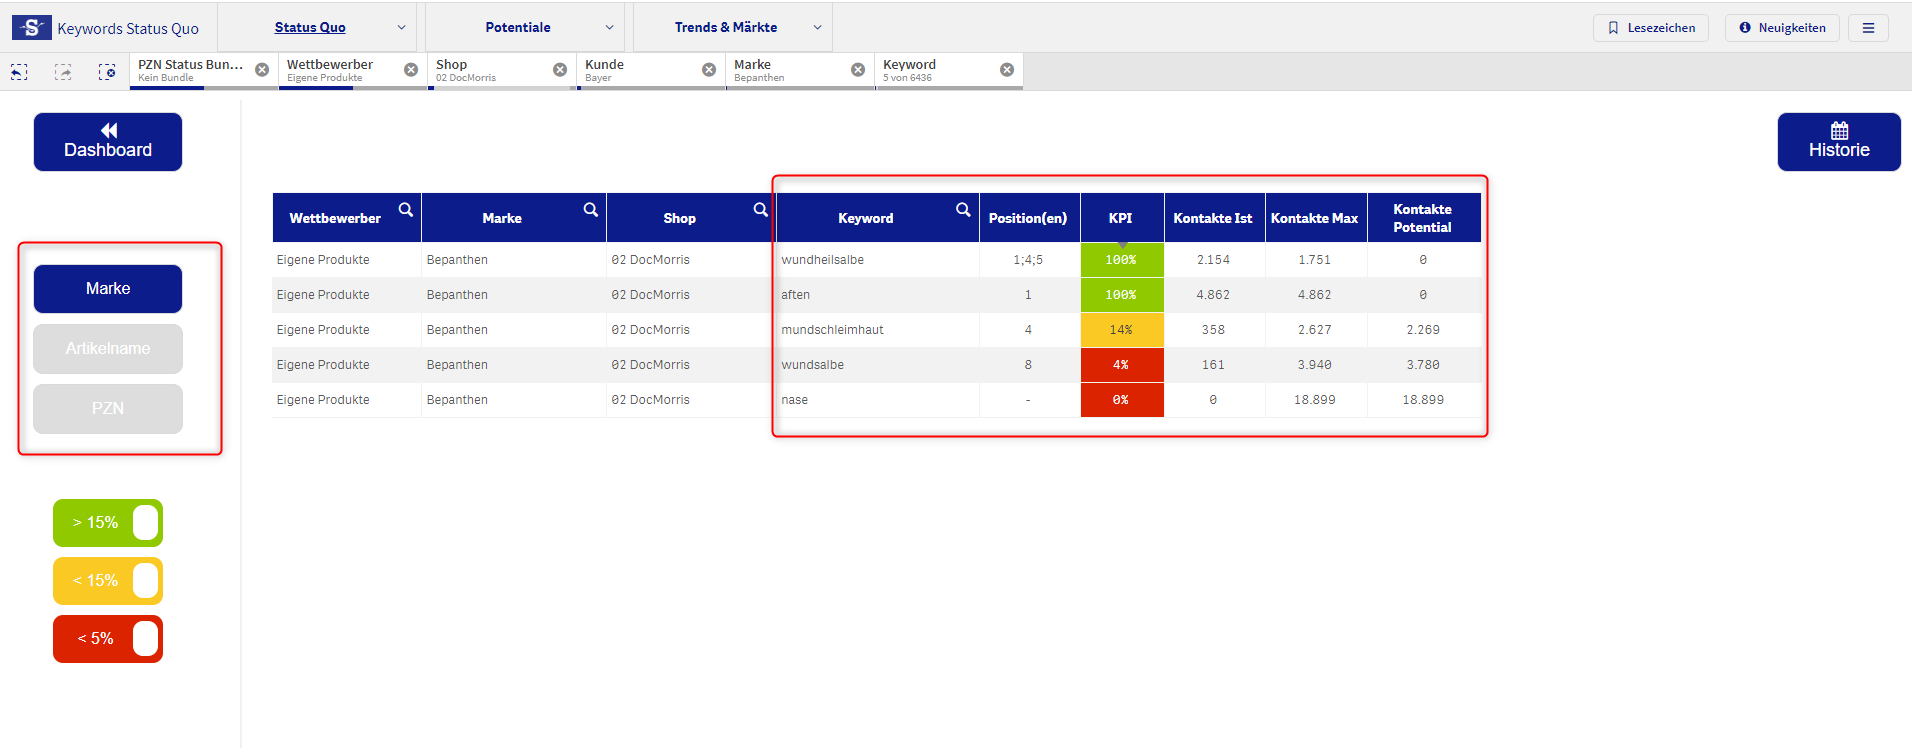Screen dimensions: 1912x748
Task: Click search icon in Wettbewerber column
Action: click(406, 210)
